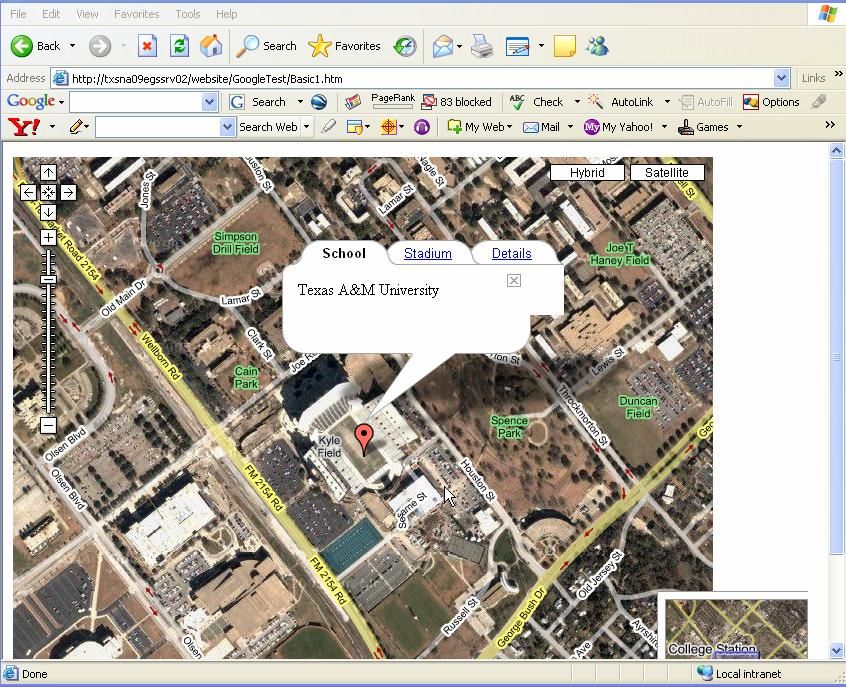846x687 pixels.
Task: Open the Messenger people icon
Action: click(597, 46)
